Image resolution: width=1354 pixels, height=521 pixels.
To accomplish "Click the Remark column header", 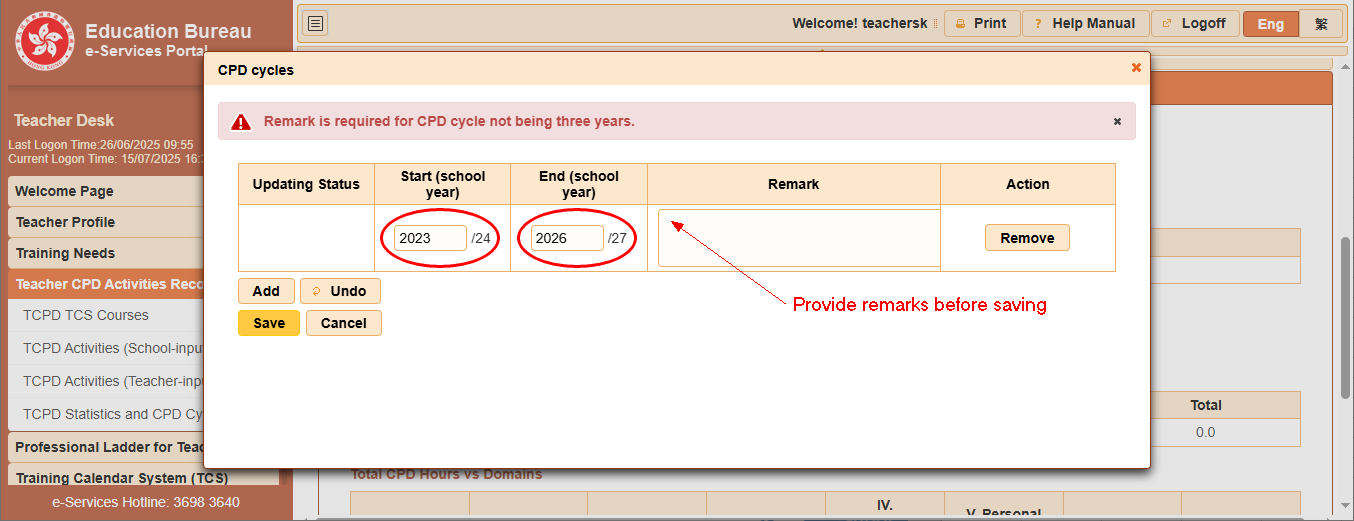I will (x=794, y=184).
